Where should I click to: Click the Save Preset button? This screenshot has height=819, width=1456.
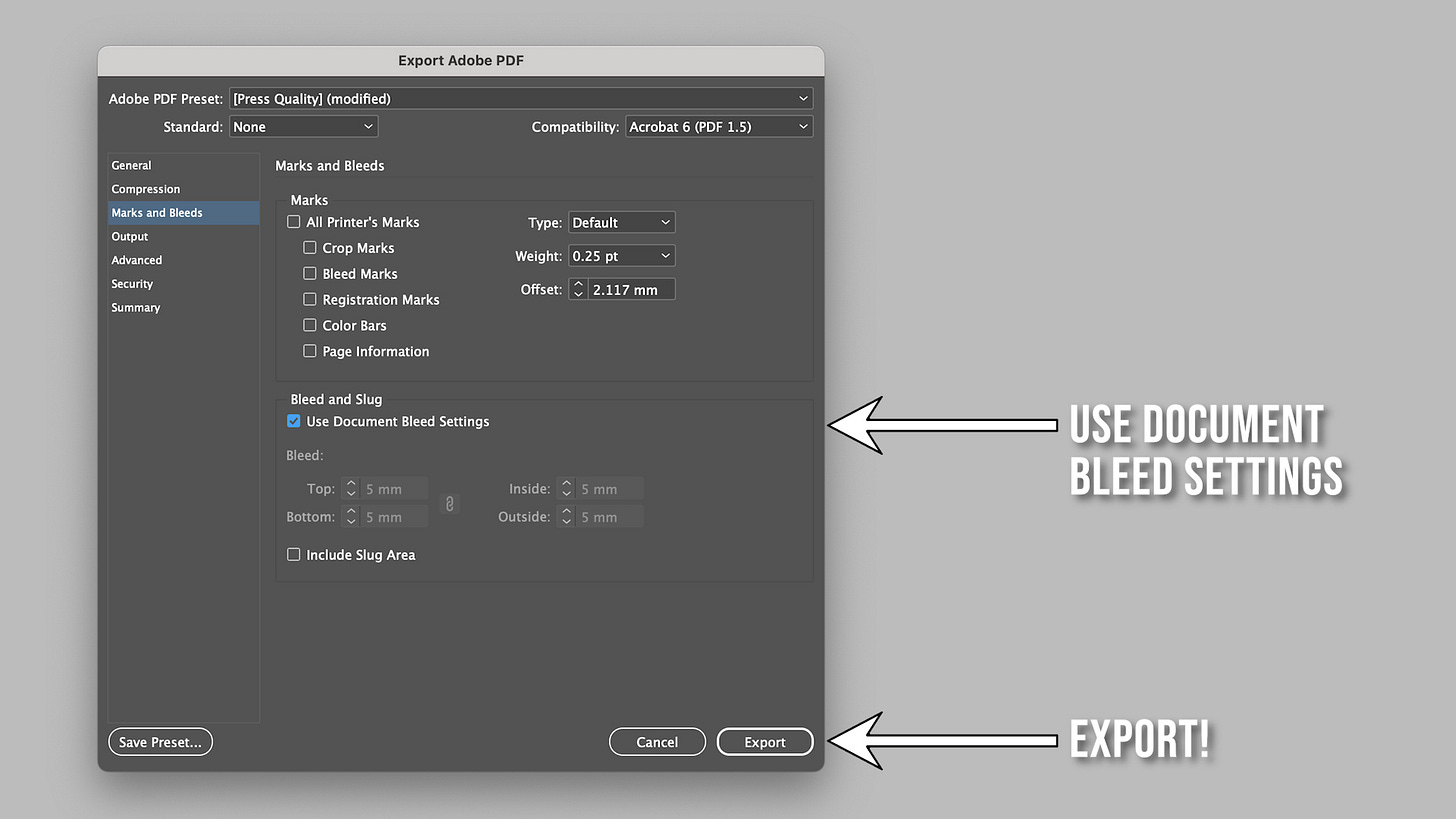[x=160, y=742]
